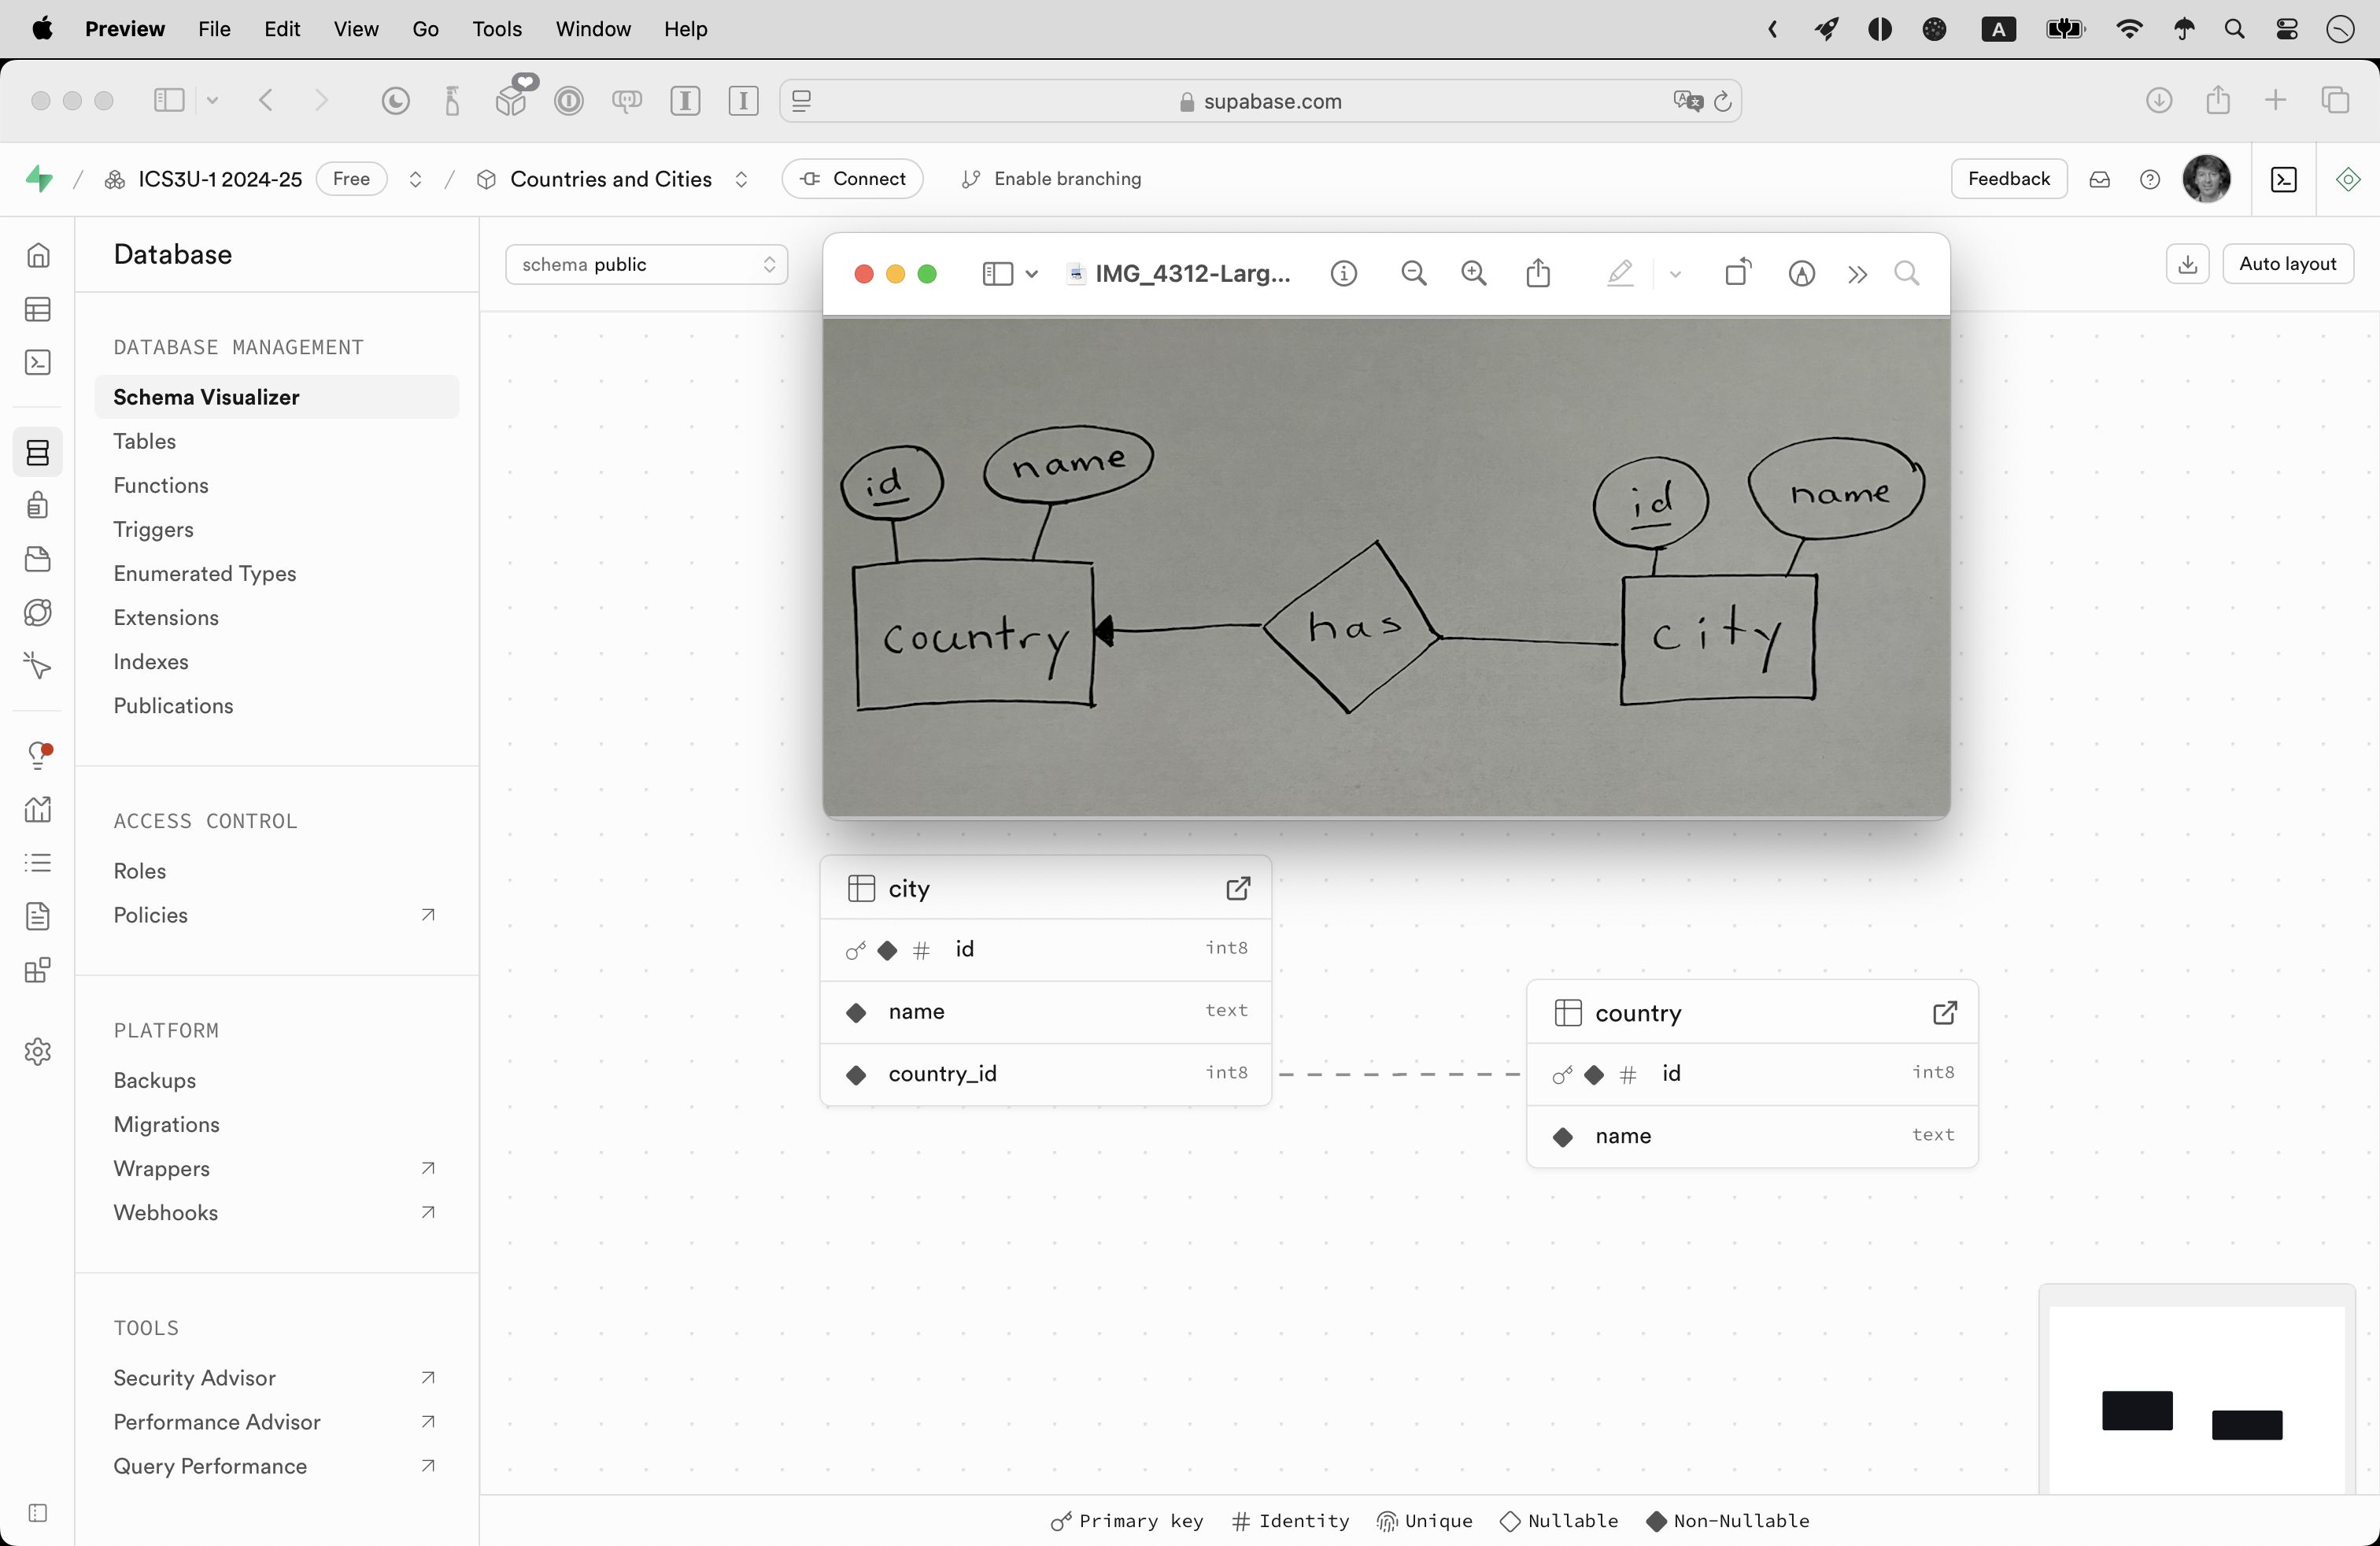This screenshot has height=1546, width=2380.
Task: Click the Auto layout button
Action: click(x=2287, y=264)
